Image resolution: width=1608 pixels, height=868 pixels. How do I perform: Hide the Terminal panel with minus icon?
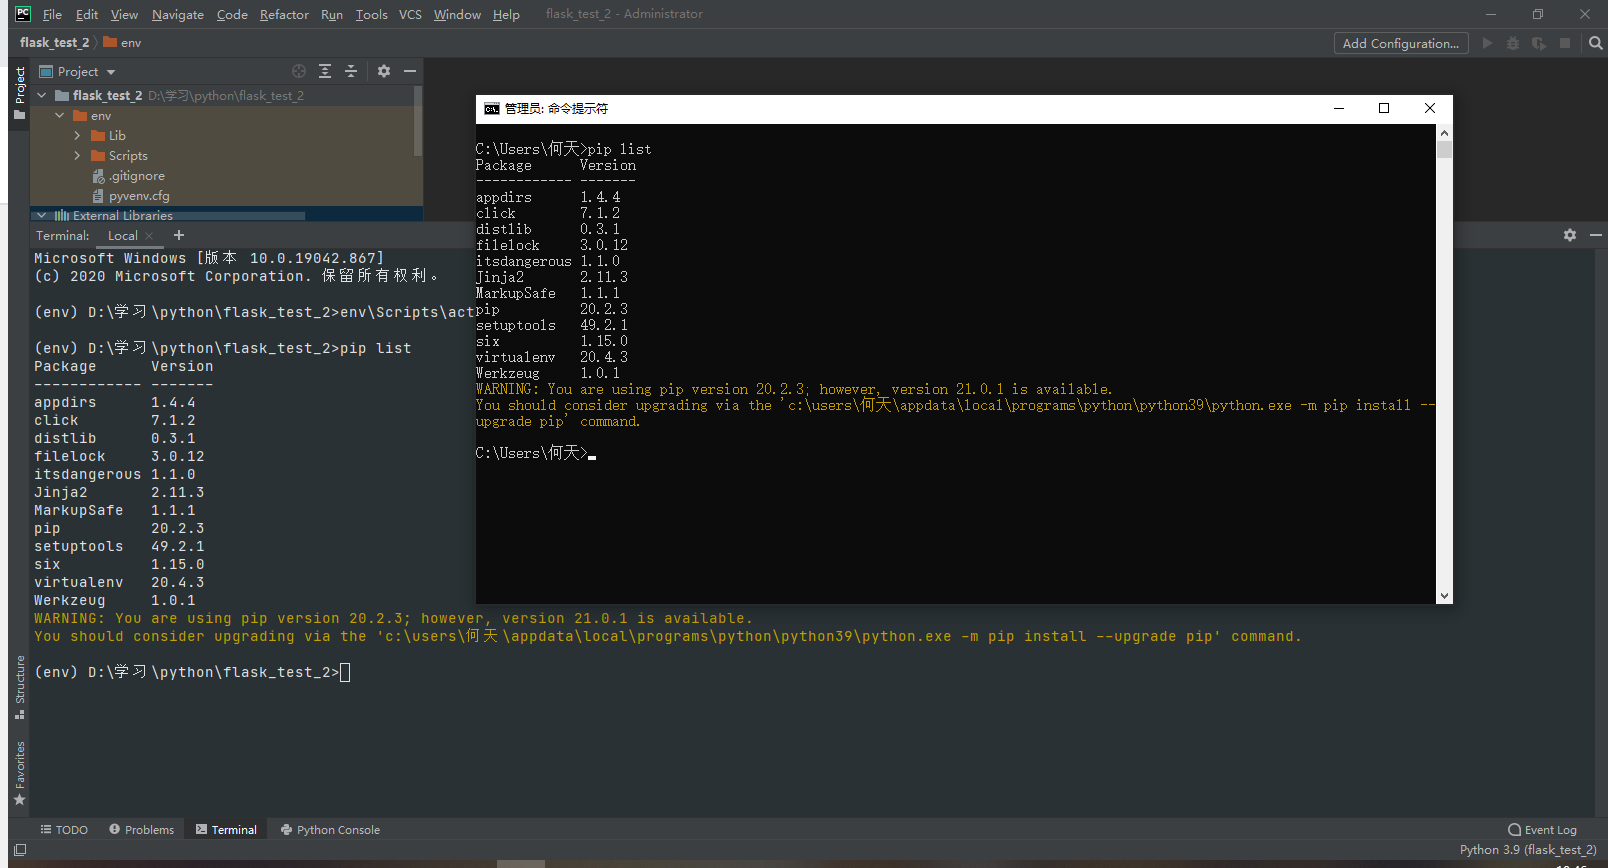click(x=1595, y=235)
